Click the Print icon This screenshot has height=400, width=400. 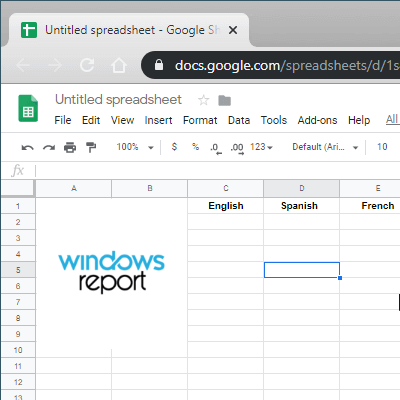coord(70,147)
